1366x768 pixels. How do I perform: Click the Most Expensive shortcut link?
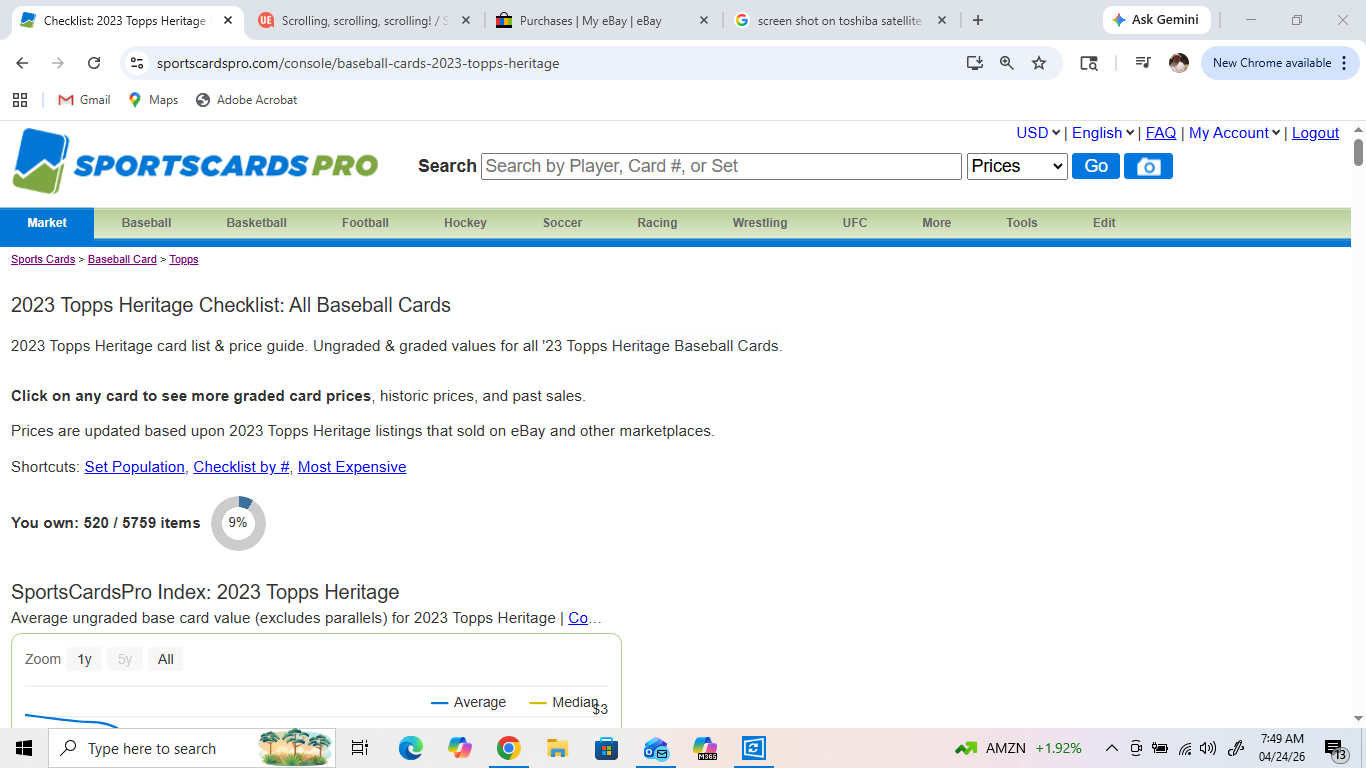(352, 467)
